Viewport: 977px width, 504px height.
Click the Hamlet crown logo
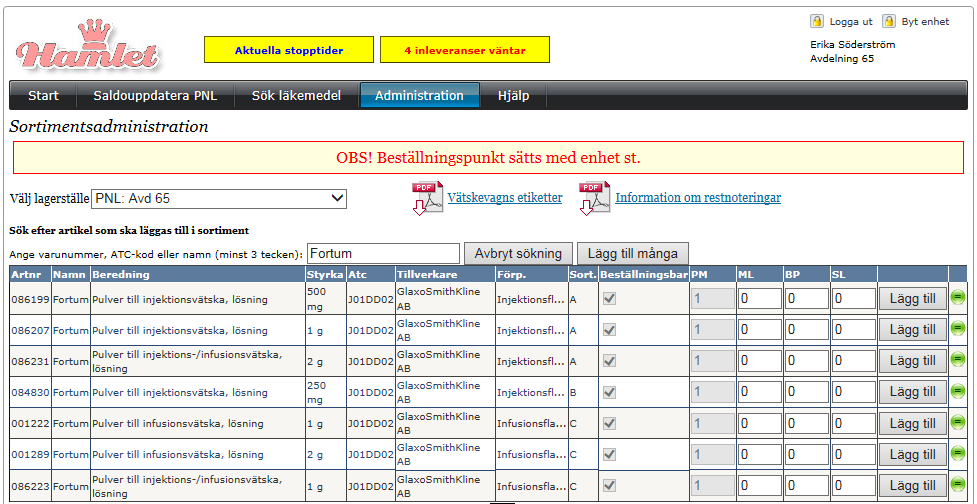87,45
